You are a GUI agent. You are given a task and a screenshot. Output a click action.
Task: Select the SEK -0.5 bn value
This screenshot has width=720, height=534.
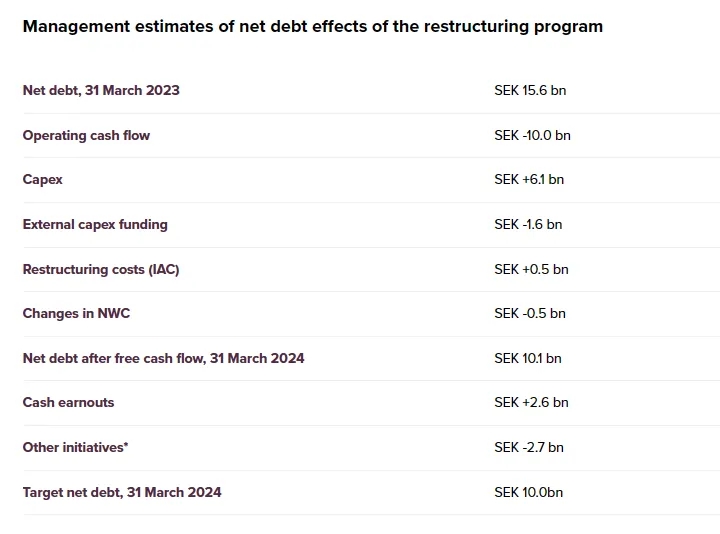(x=530, y=314)
